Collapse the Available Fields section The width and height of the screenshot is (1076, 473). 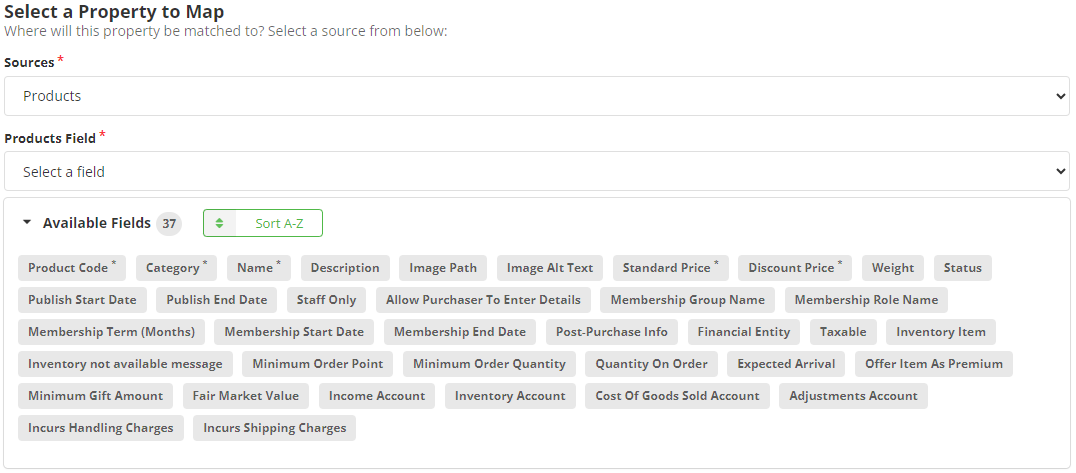pyautogui.click(x=27, y=223)
